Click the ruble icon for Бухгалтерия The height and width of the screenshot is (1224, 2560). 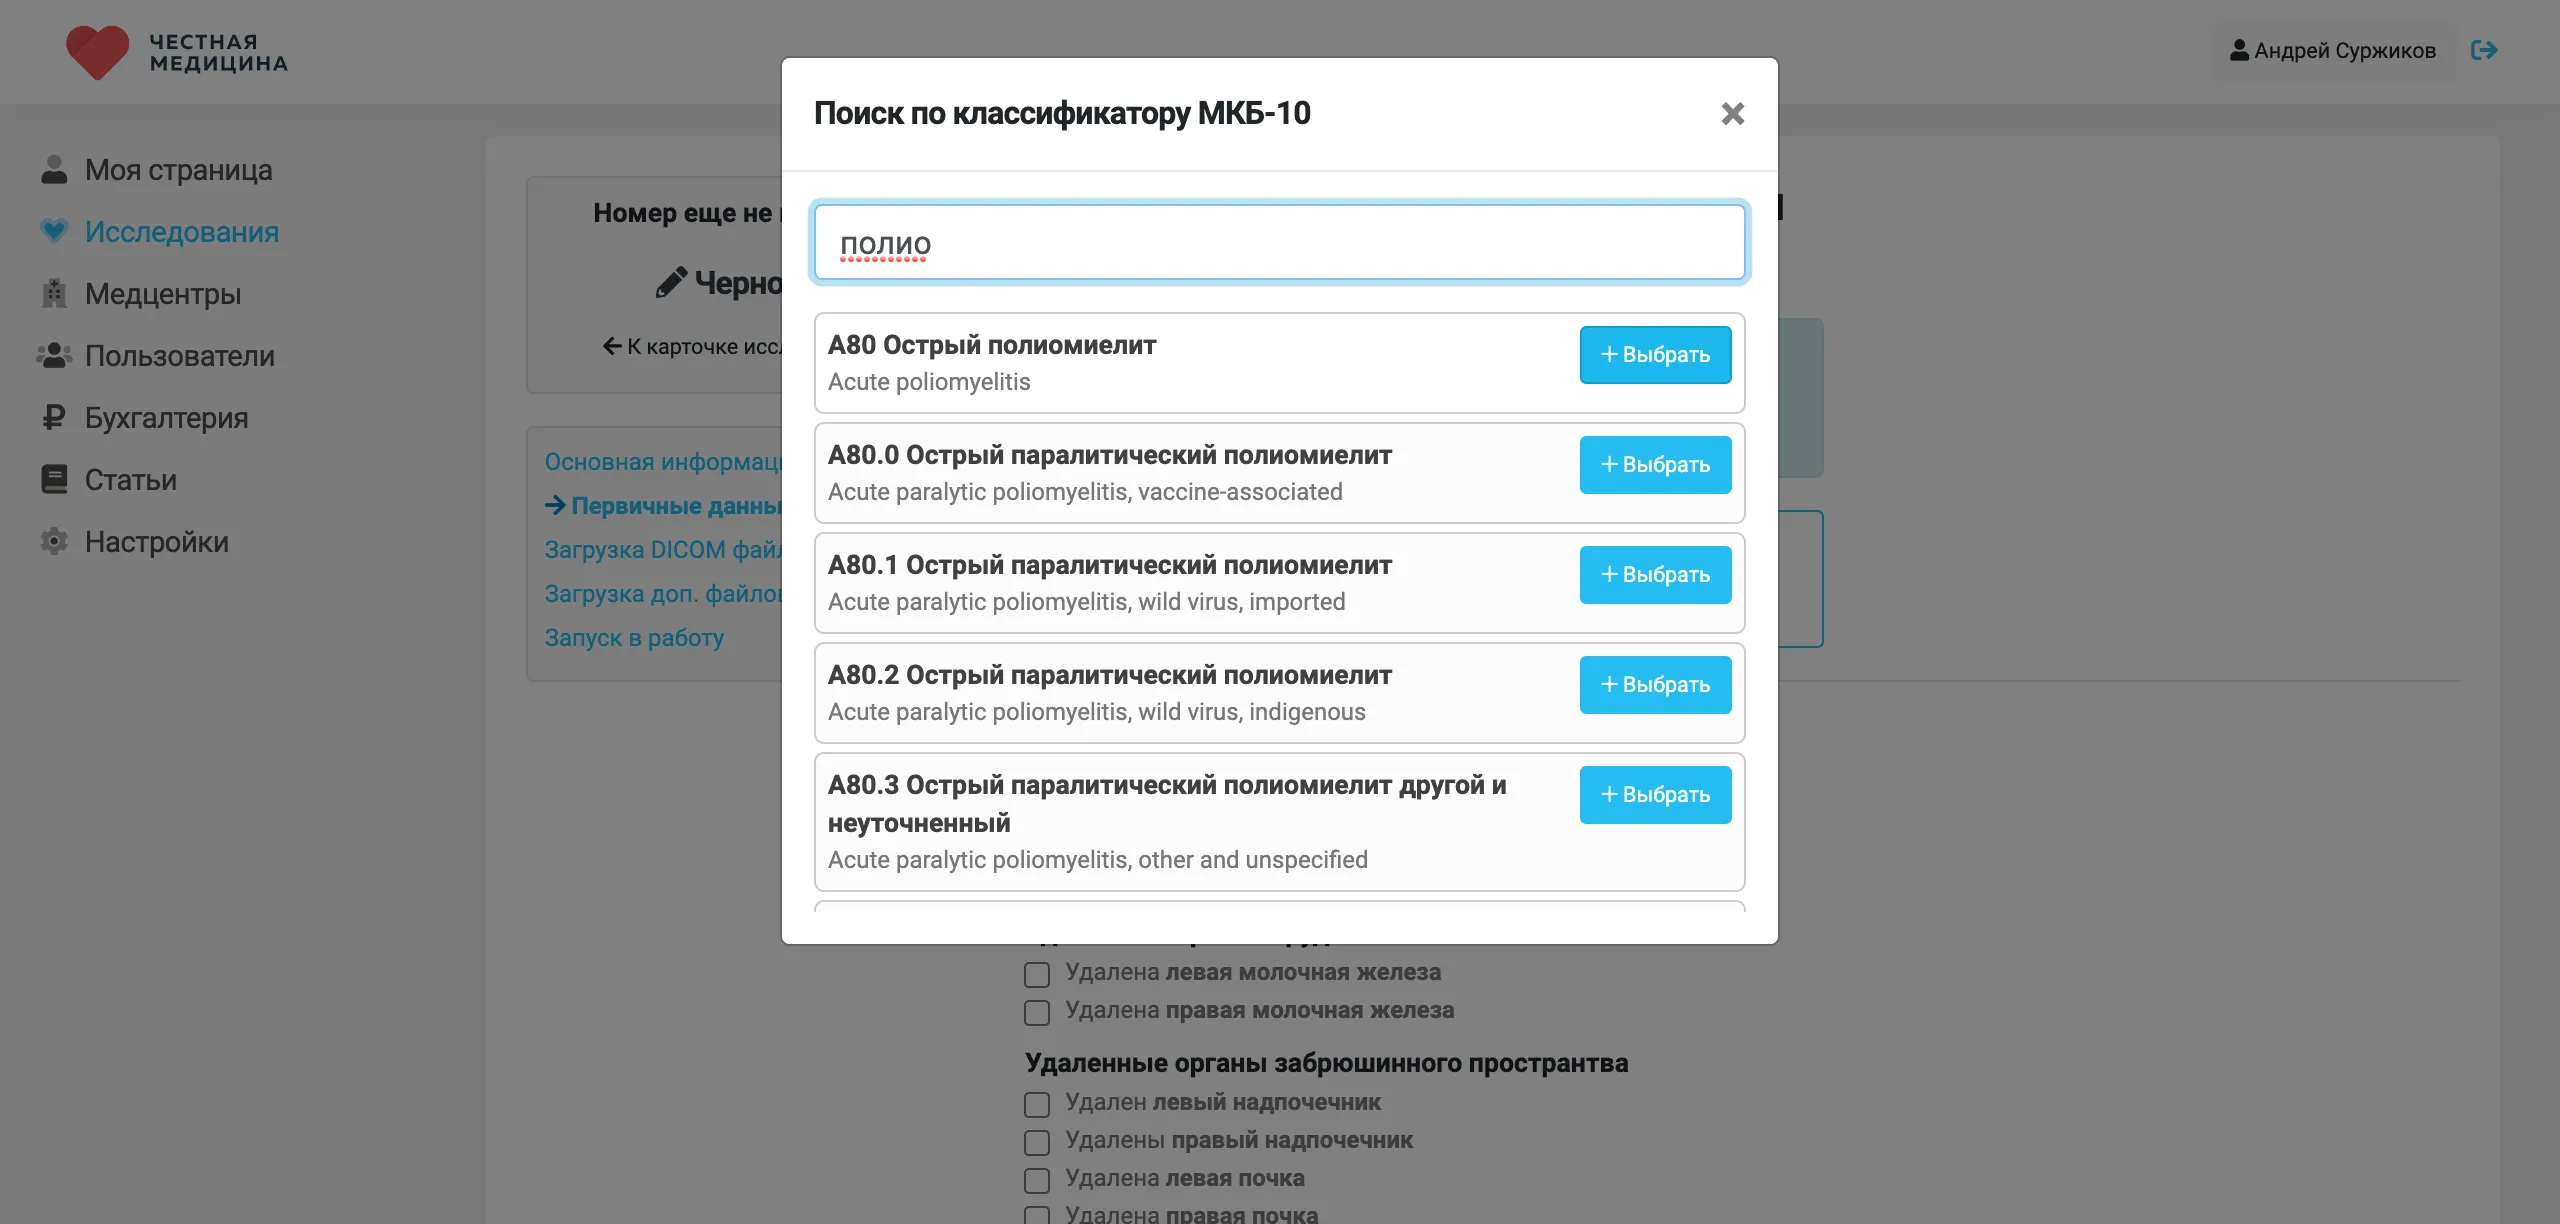pyautogui.click(x=54, y=418)
